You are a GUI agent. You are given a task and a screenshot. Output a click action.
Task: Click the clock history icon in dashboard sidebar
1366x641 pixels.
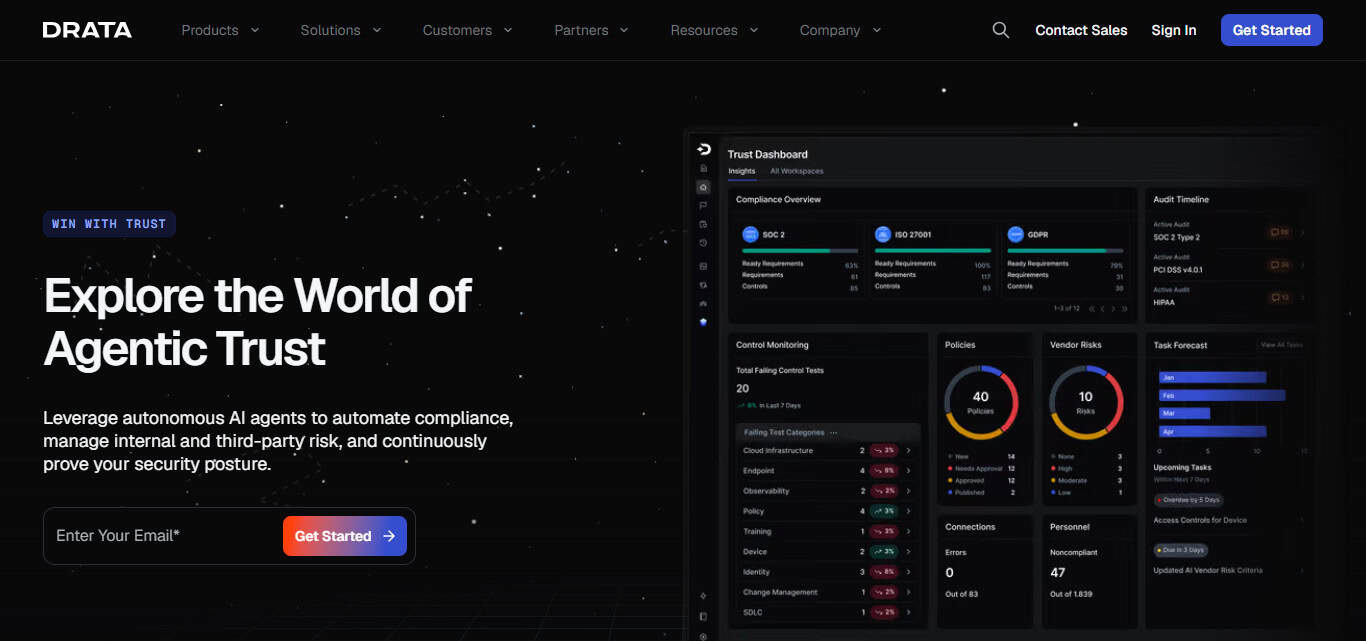coord(703,243)
